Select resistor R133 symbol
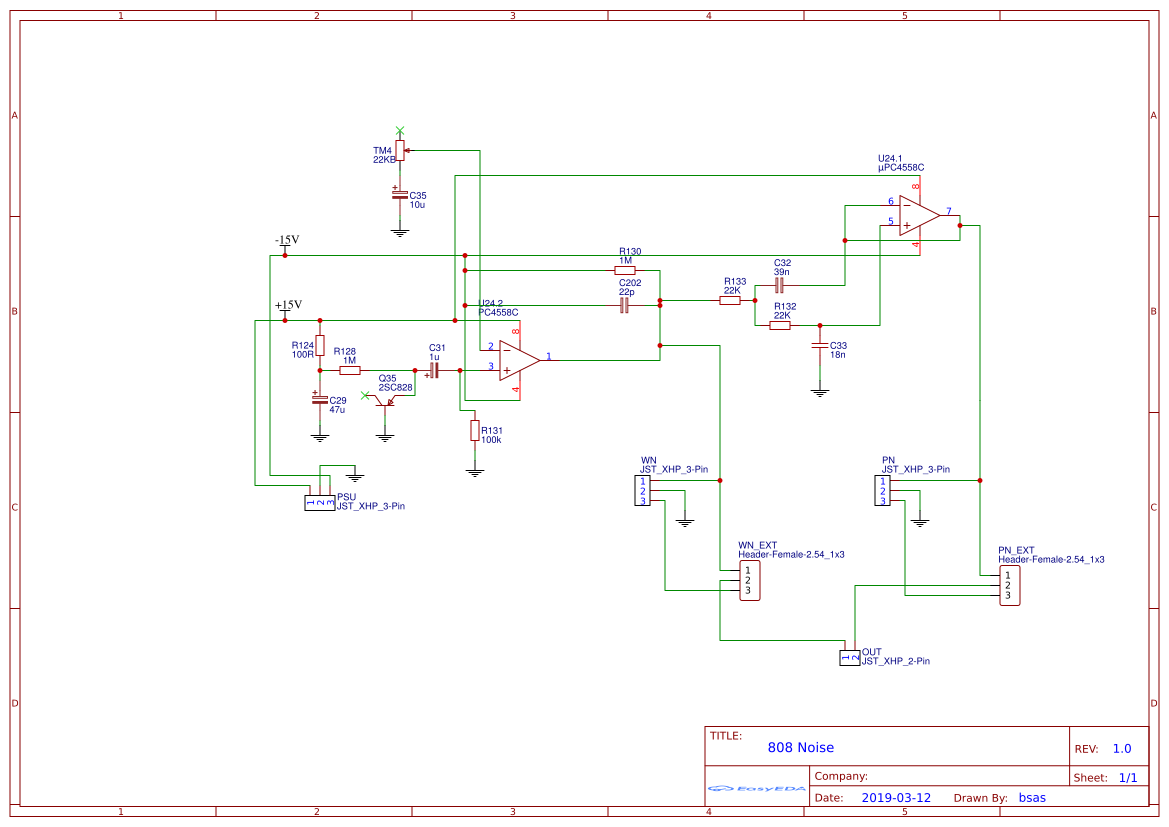Viewport: 1169px width, 827px height. 730,301
